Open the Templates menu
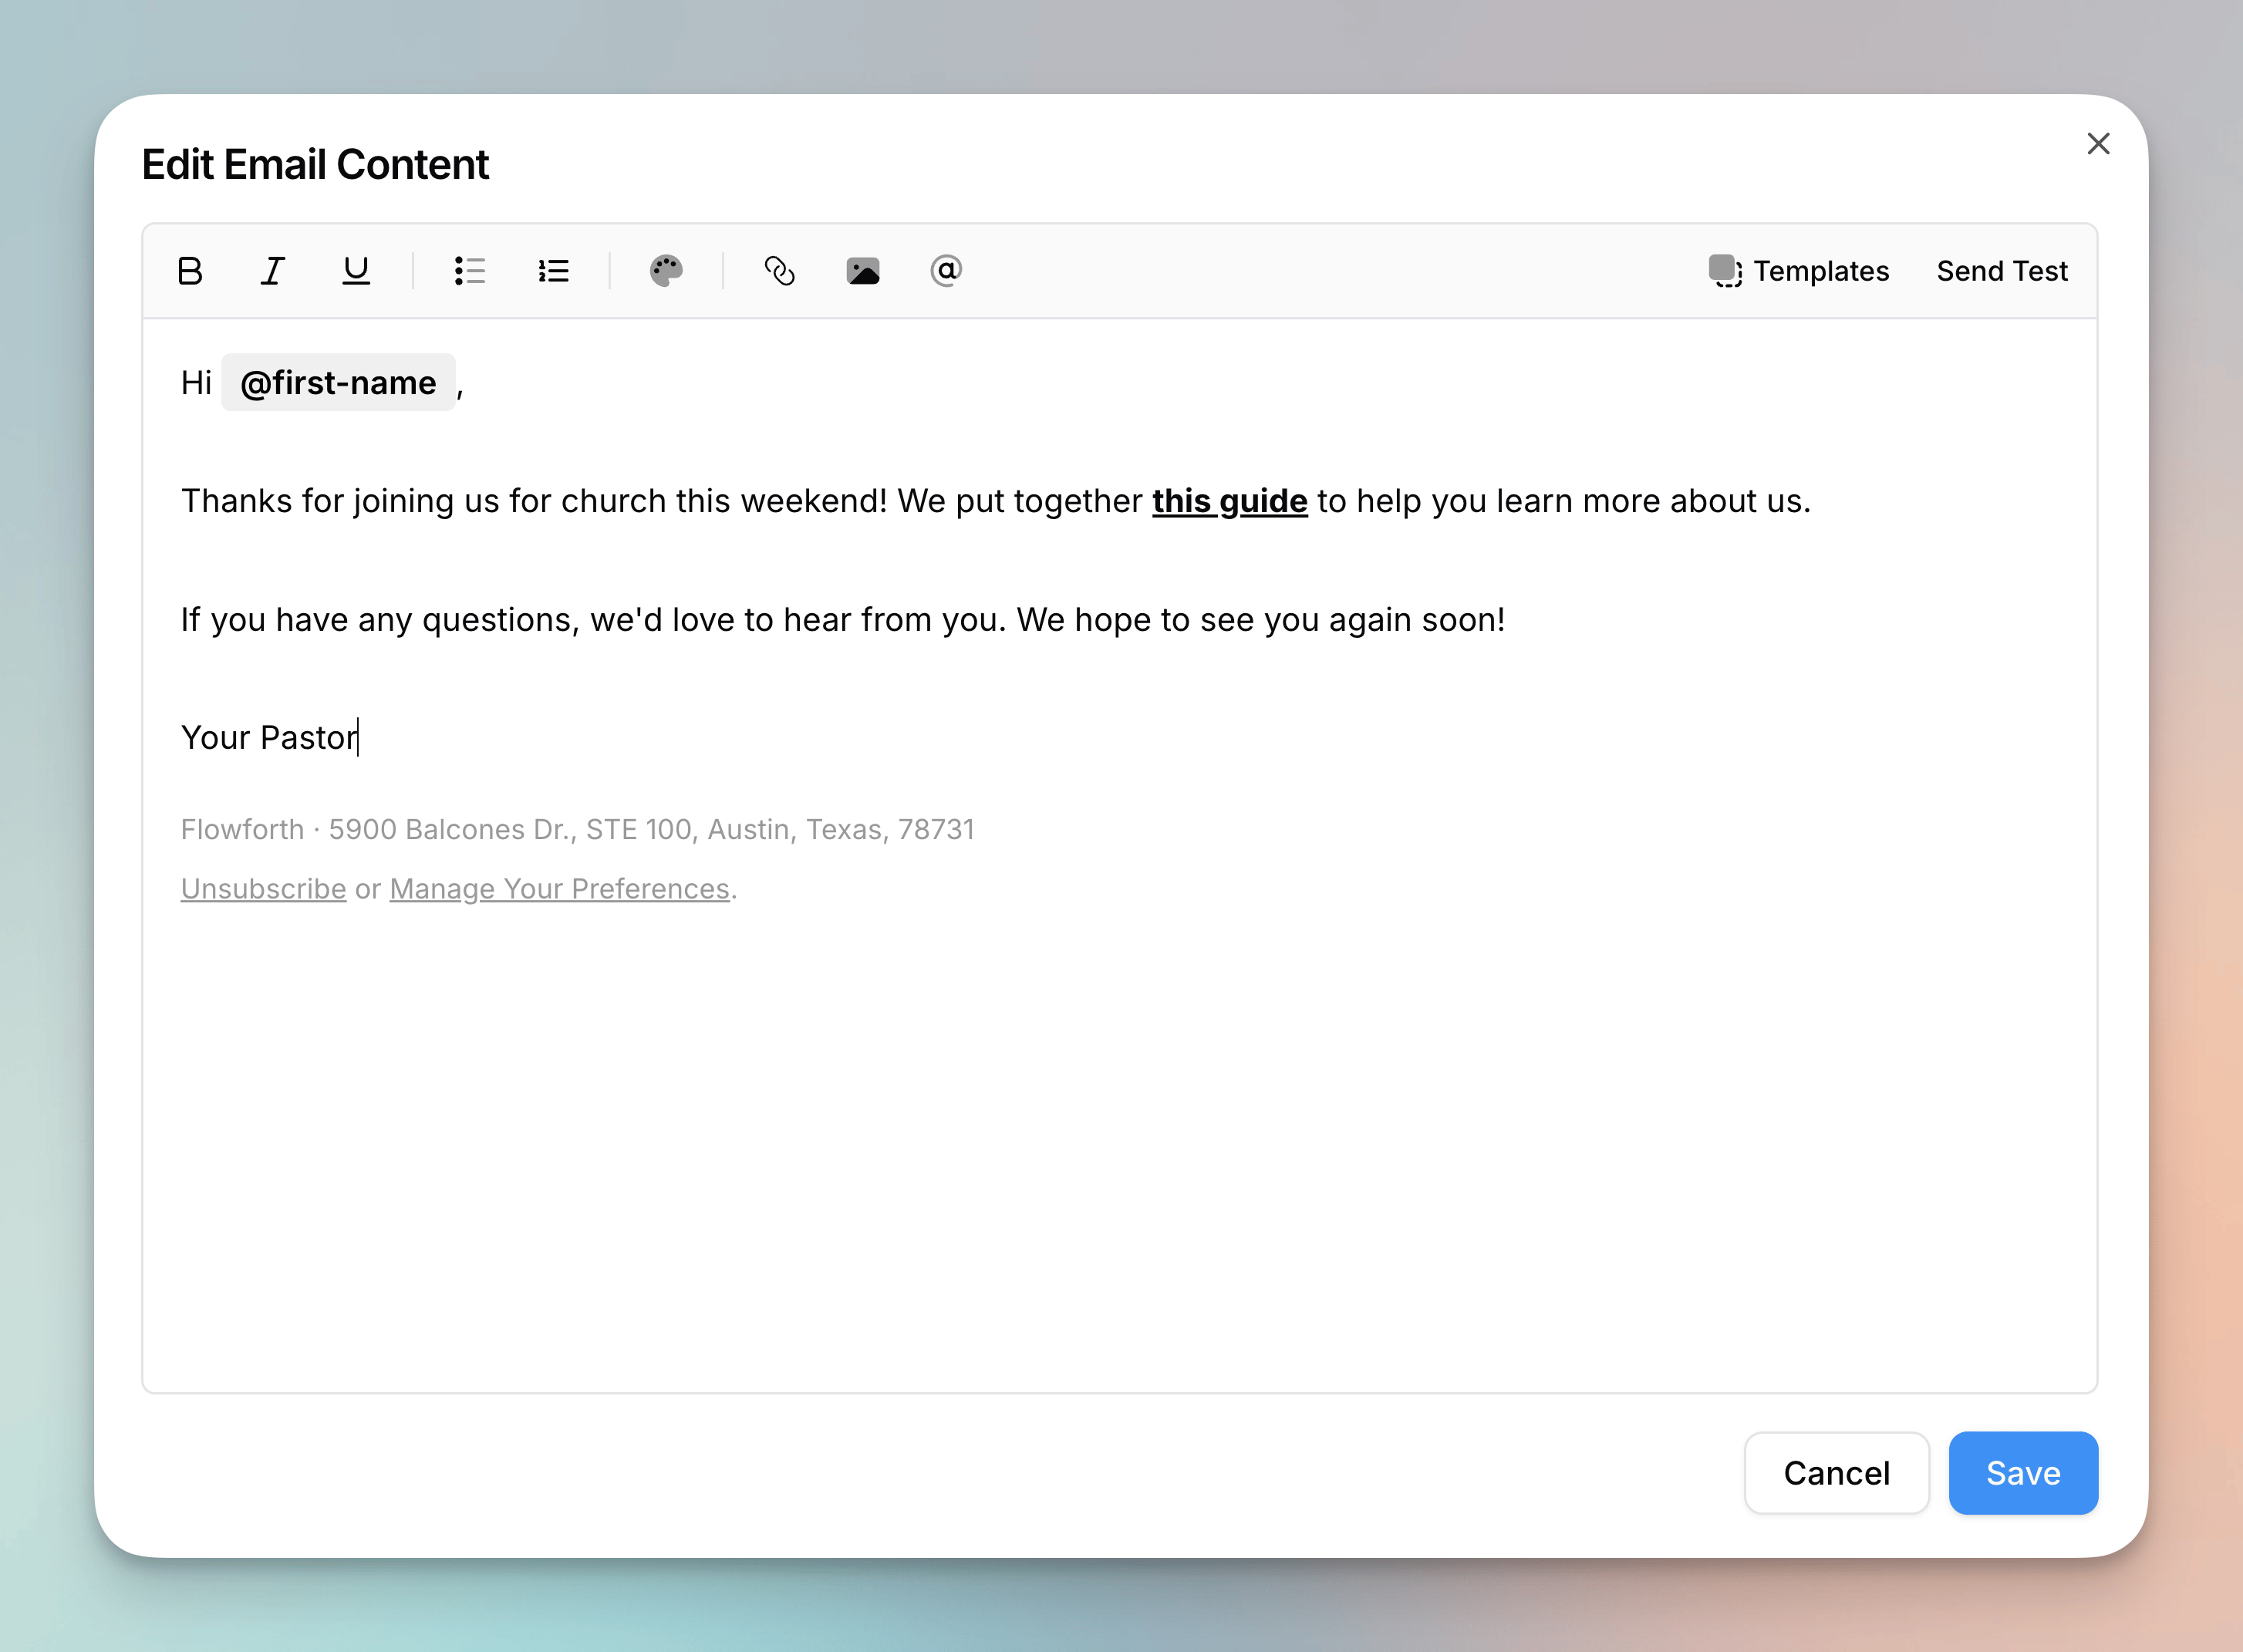This screenshot has height=1652, width=2243. 1799,271
